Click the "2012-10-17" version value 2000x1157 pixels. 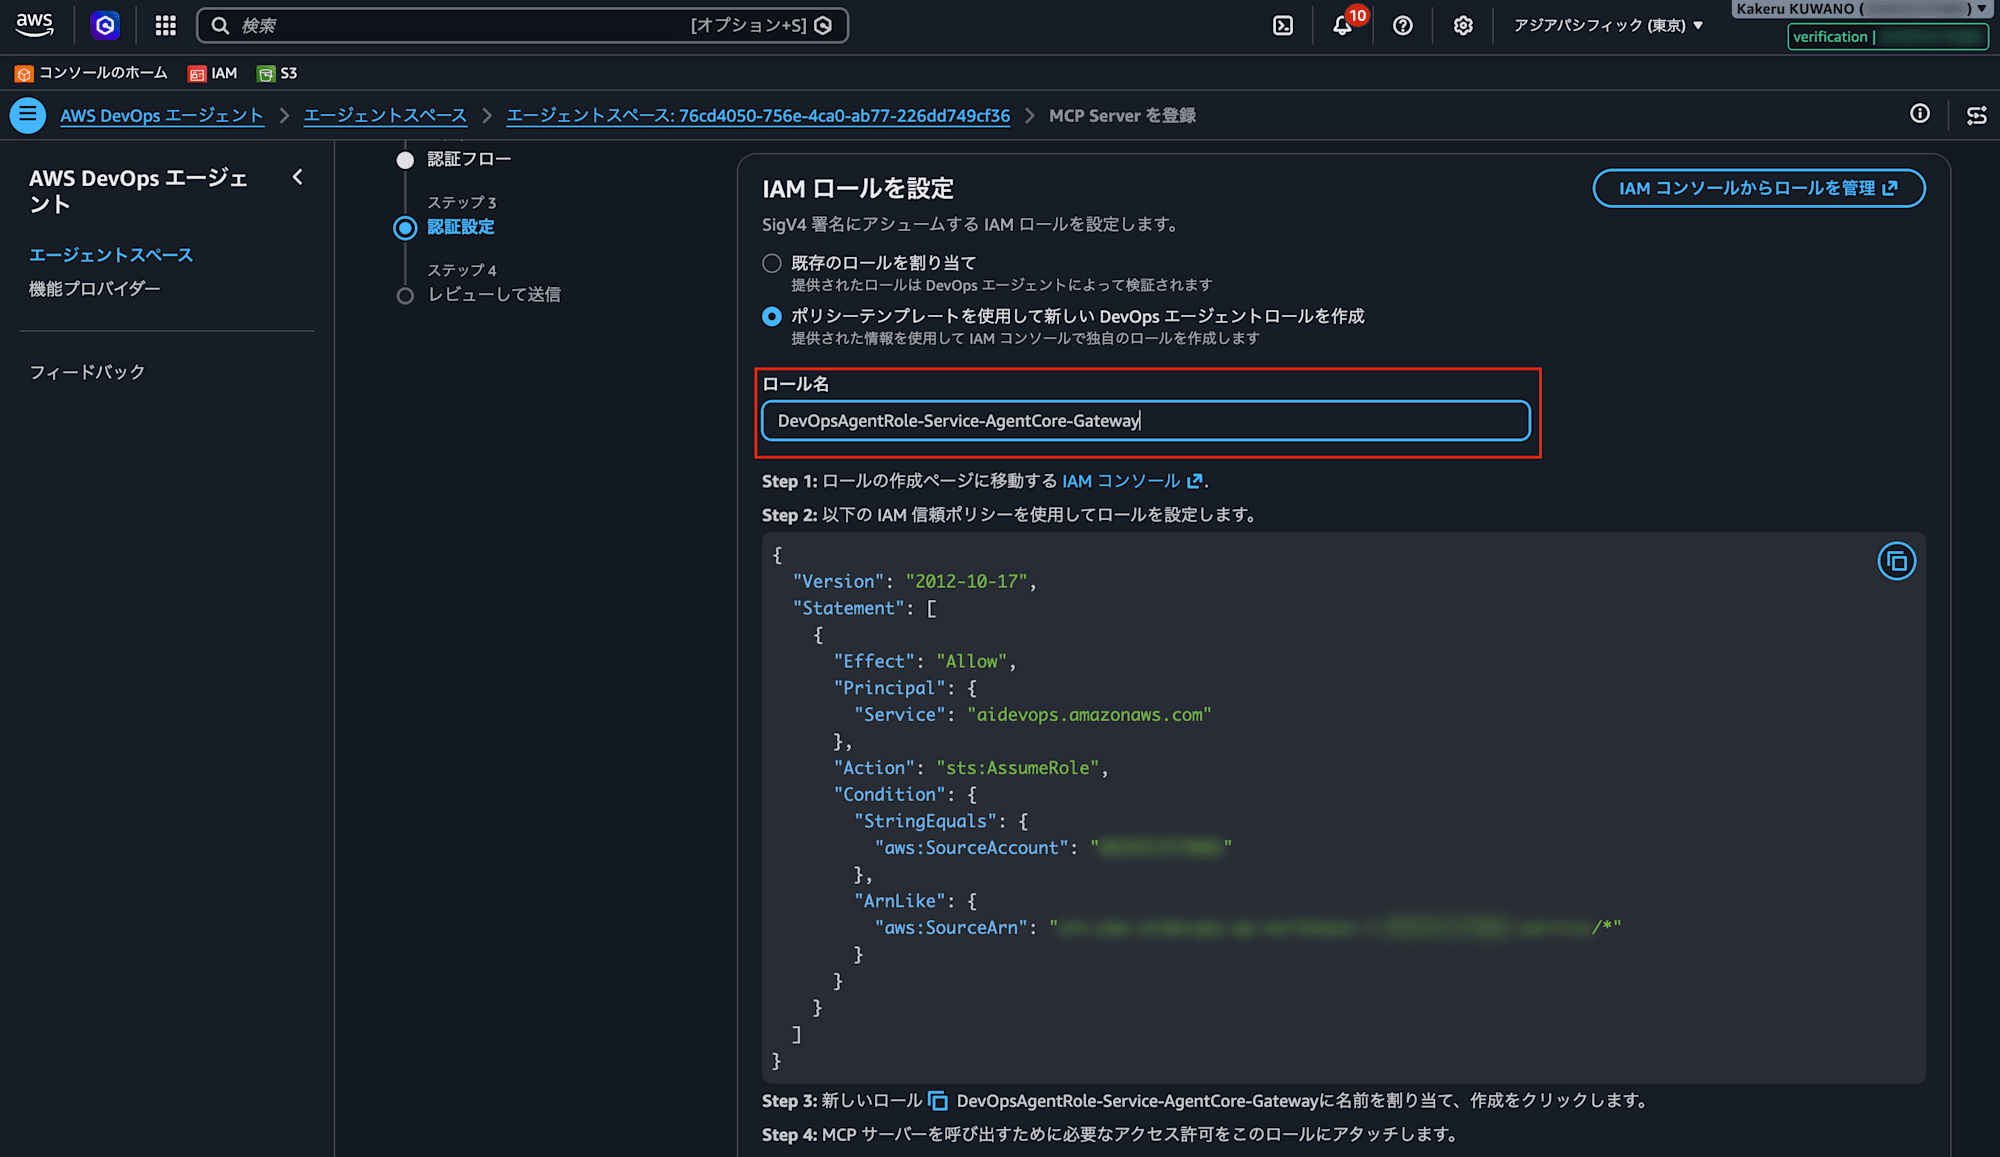pyautogui.click(x=966, y=581)
